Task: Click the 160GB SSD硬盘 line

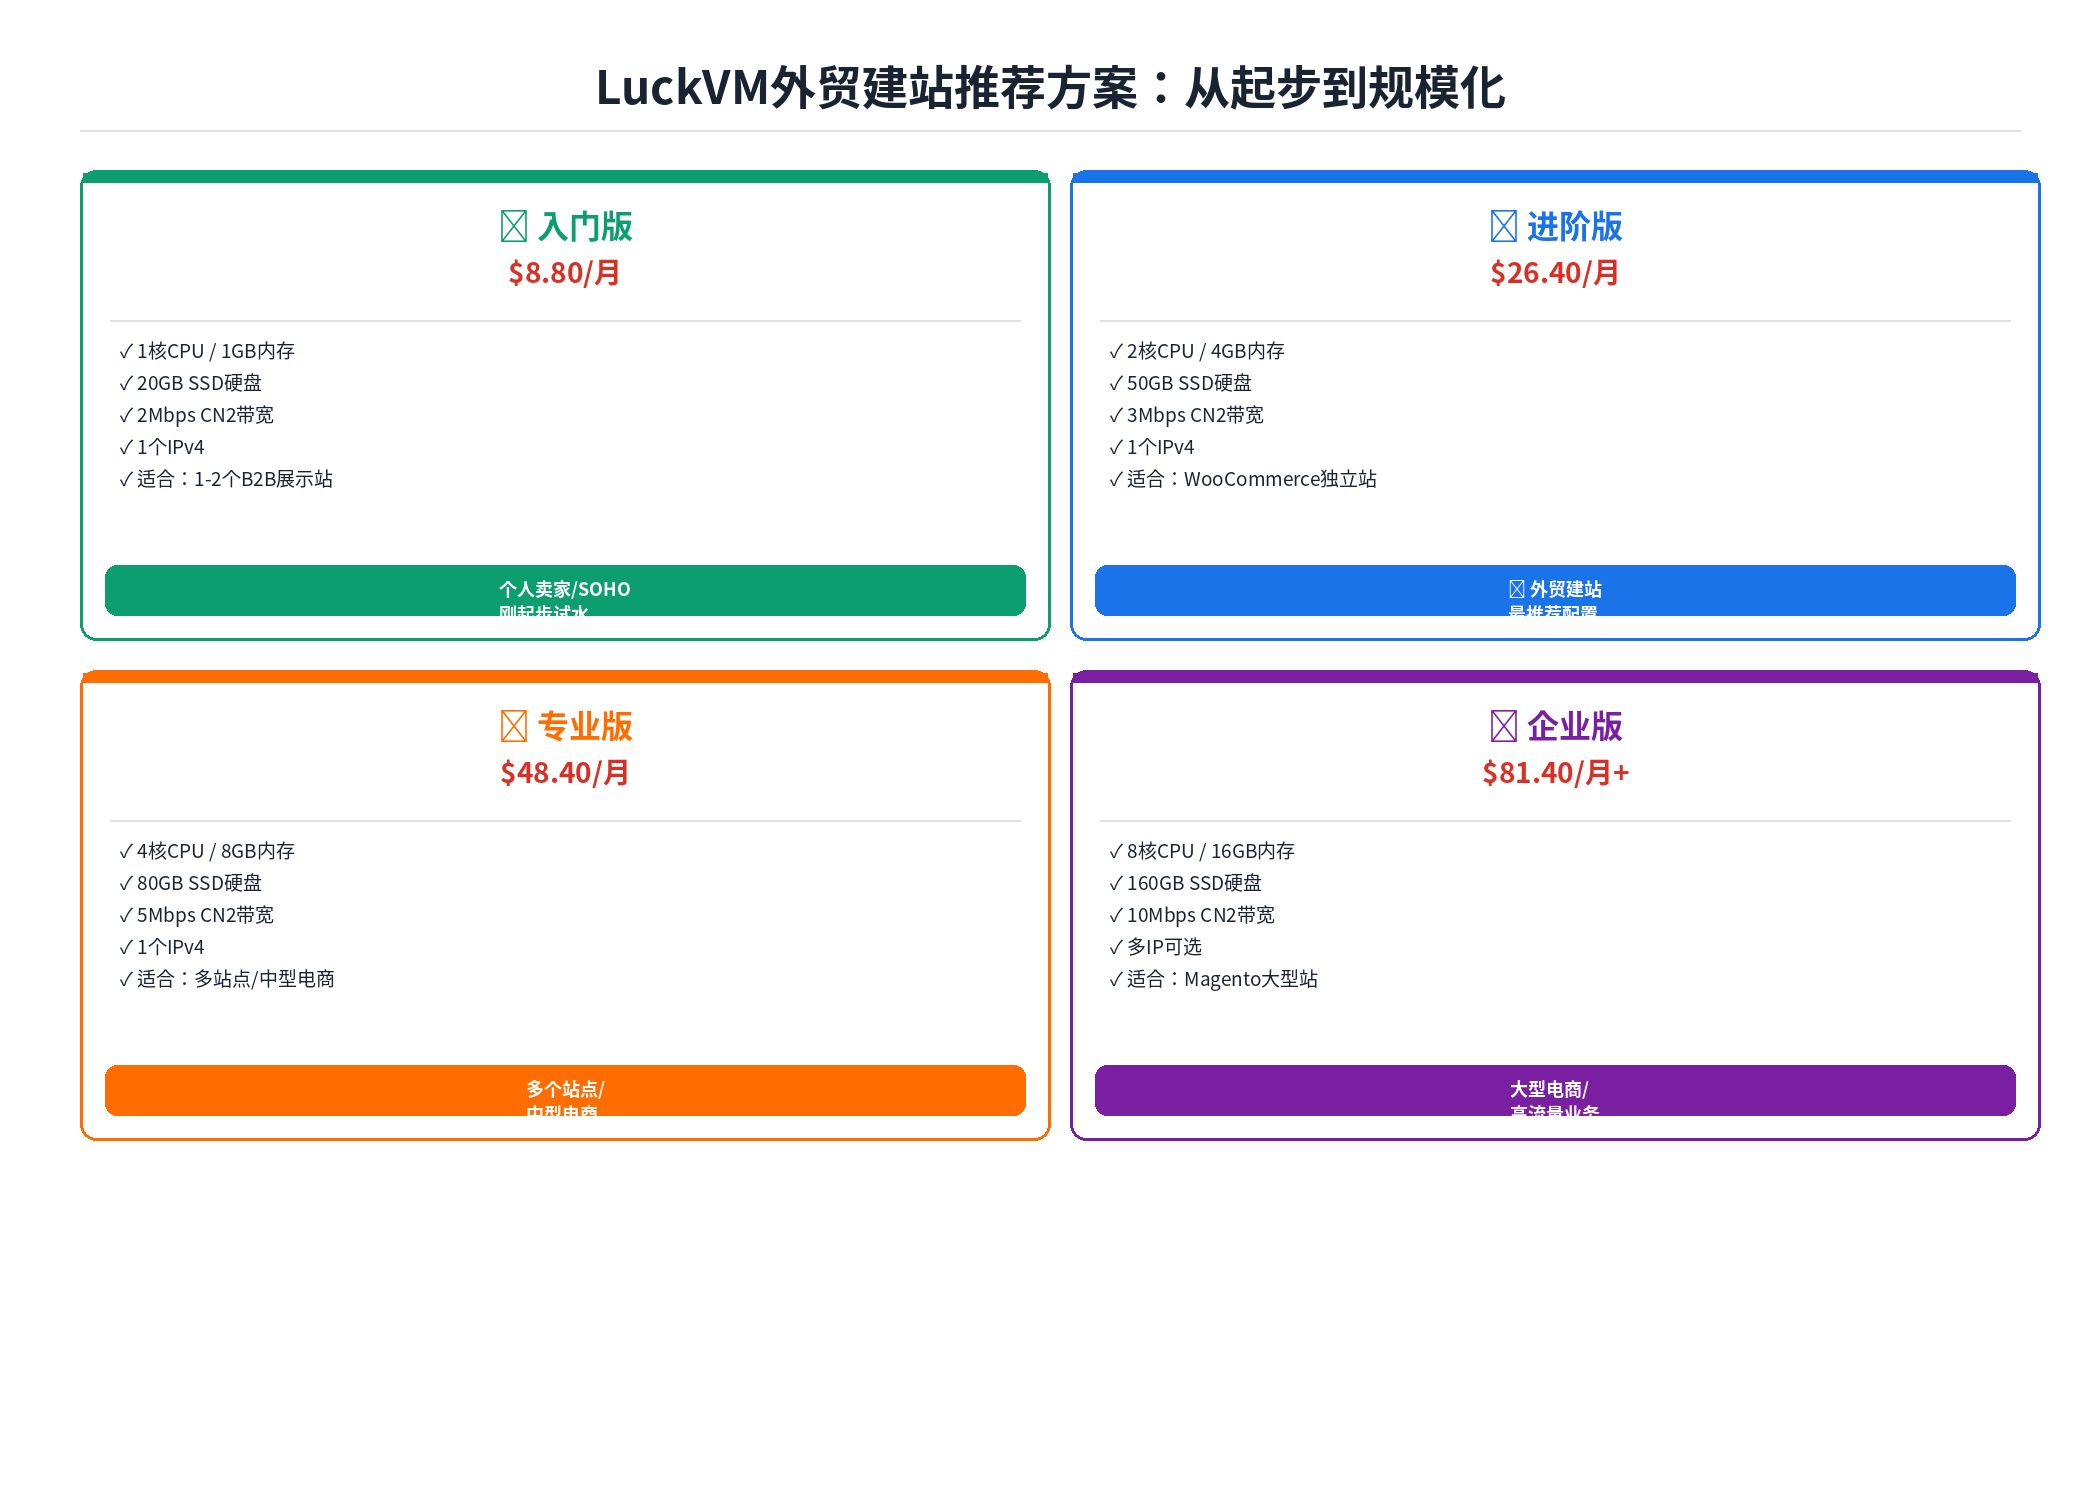Action: click(x=1185, y=883)
